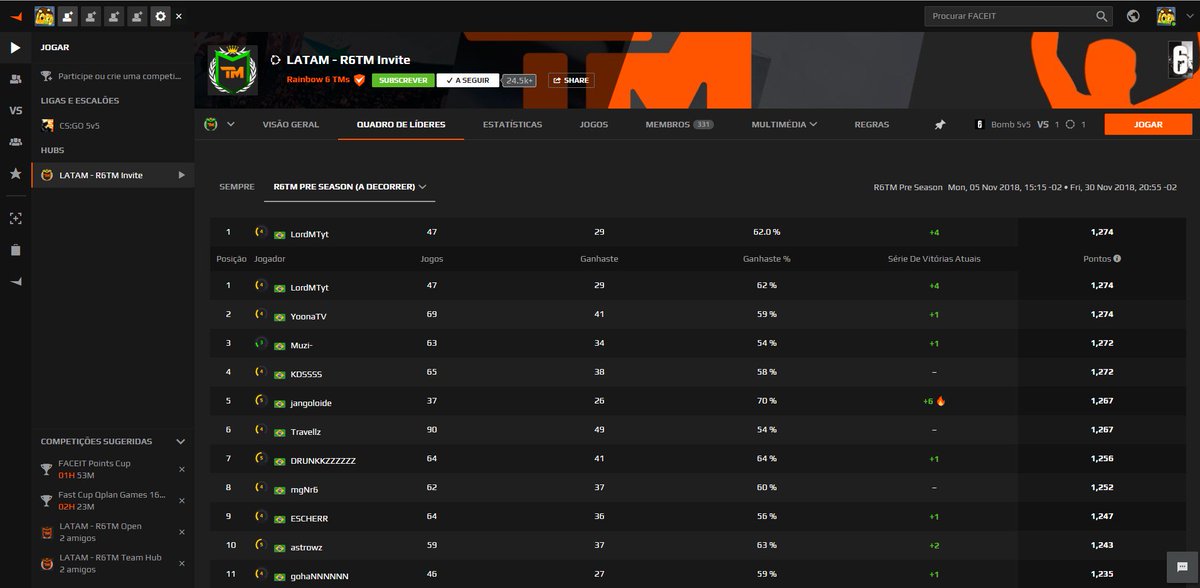Open R6TM Pre Season leaderboard dropdown

click(x=350, y=186)
